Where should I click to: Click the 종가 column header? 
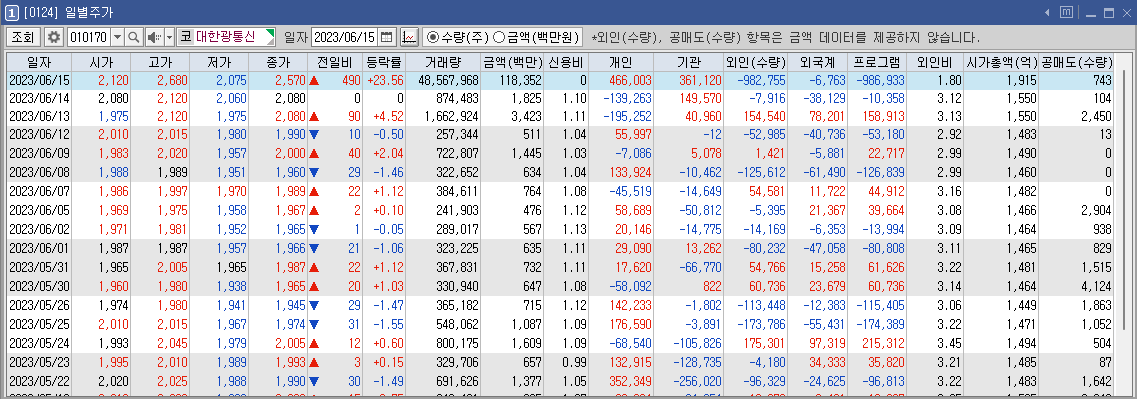(x=278, y=62)
